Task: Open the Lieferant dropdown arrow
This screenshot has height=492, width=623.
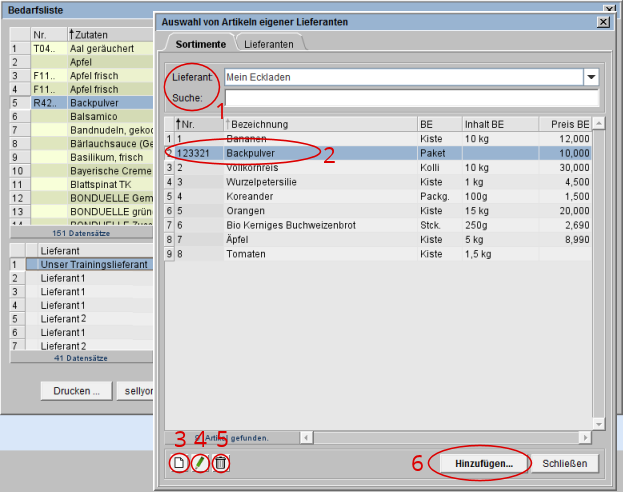Action: coord(591,77)
